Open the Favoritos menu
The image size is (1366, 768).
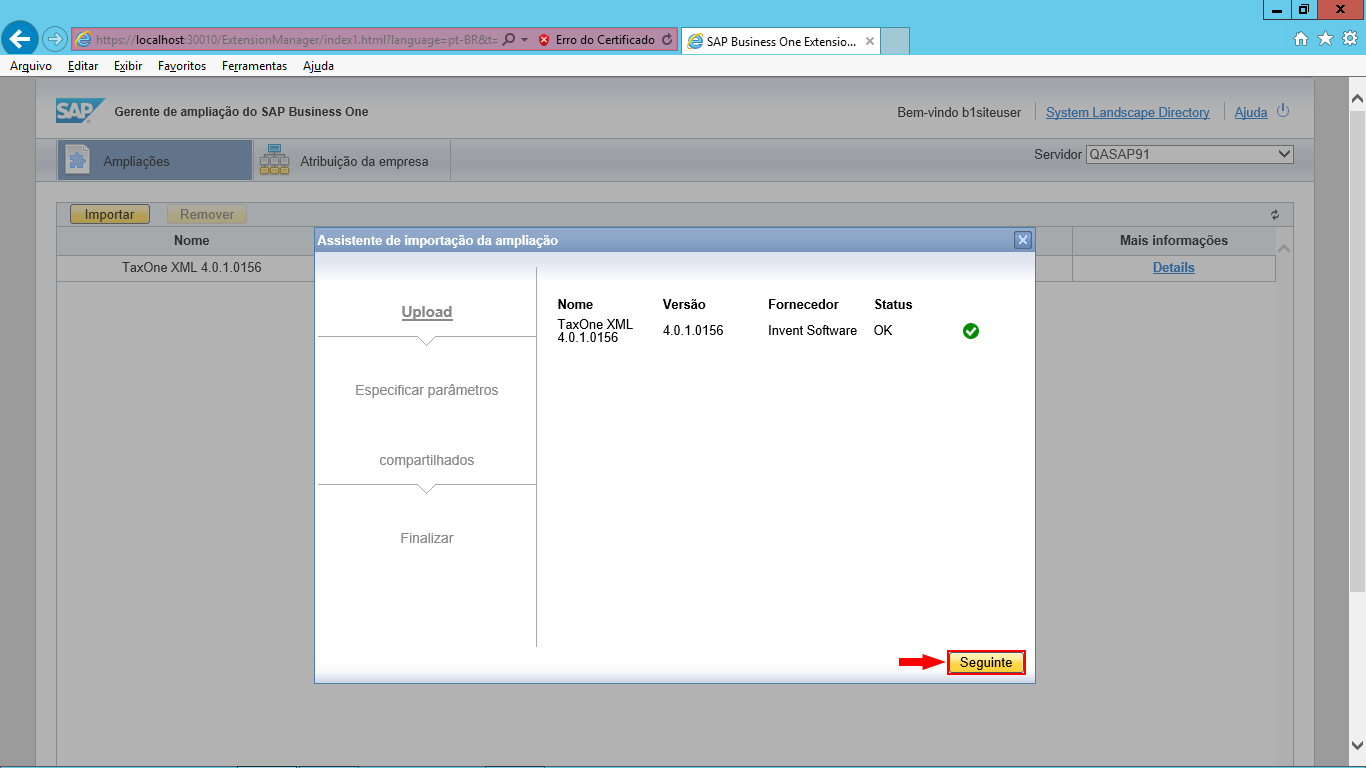click(x=182, y=66)
